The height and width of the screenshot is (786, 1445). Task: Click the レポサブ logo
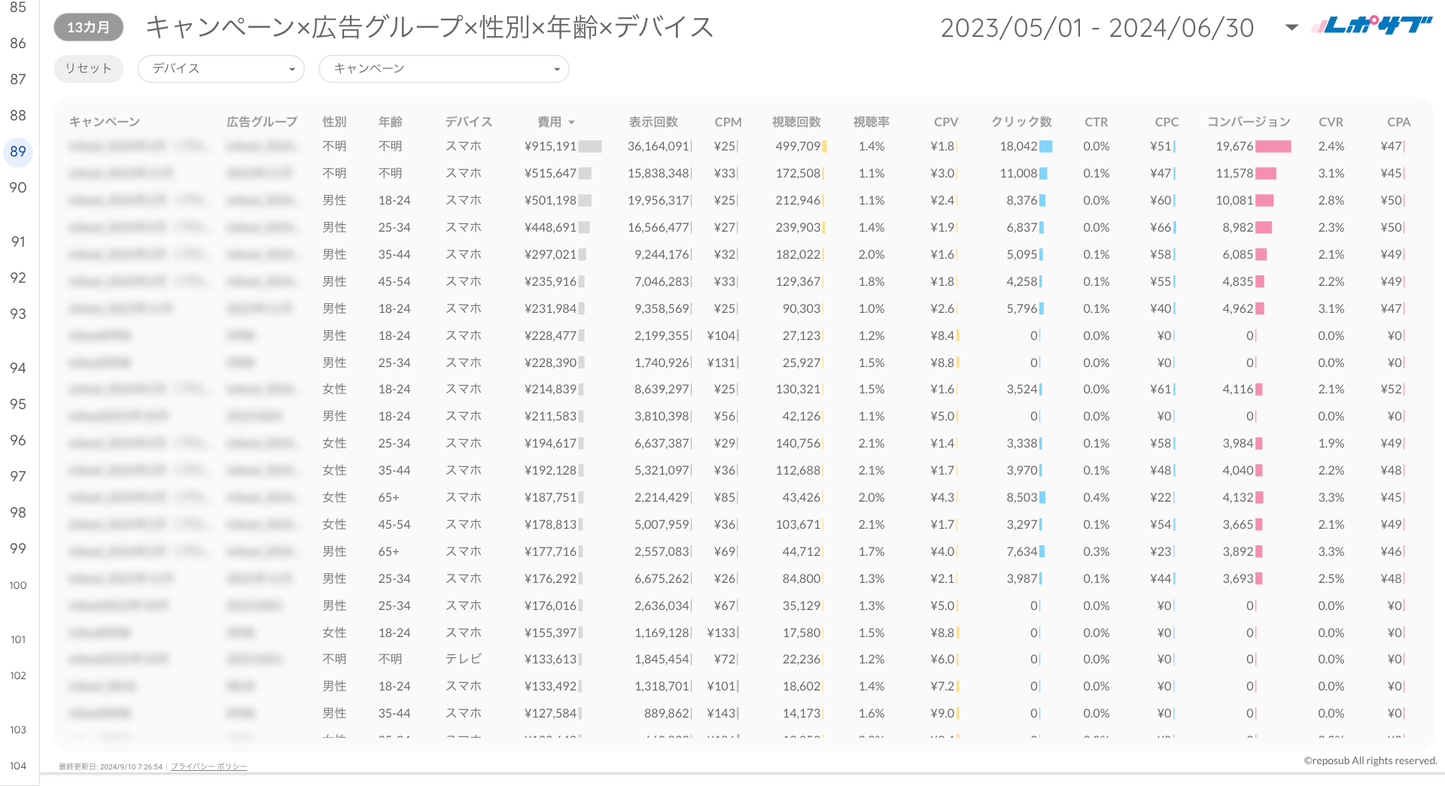click(1372, 26)
